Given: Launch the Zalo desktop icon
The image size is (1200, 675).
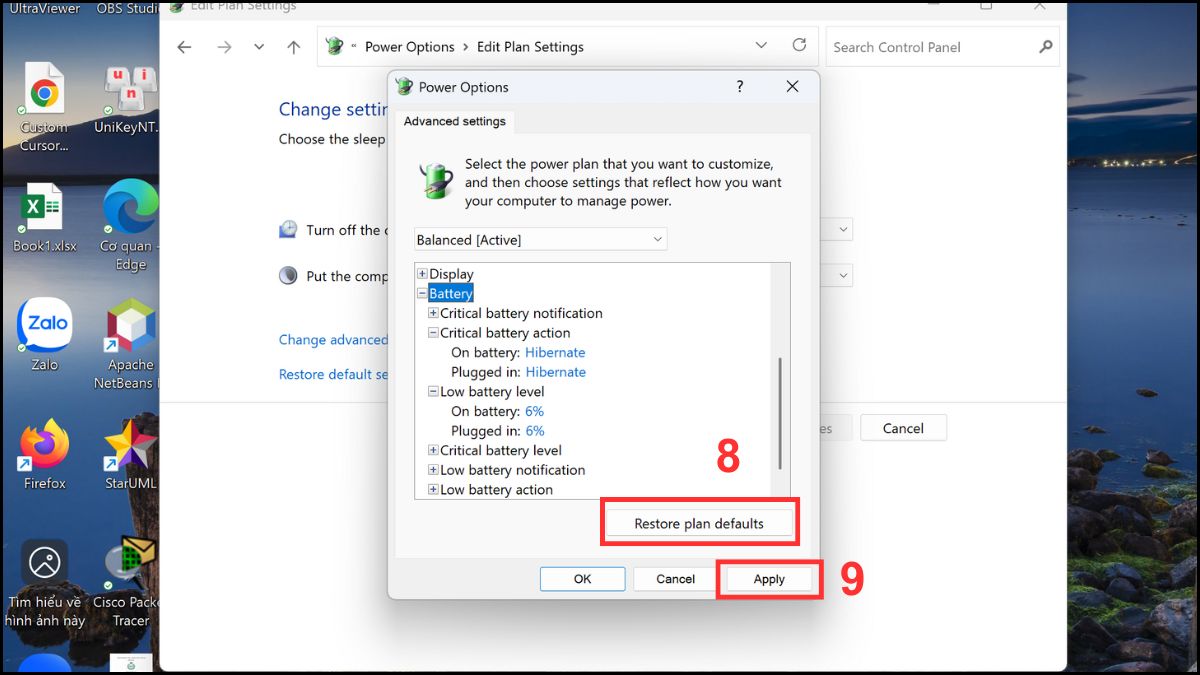Looking at the screenshot, I should pos(44,336).
